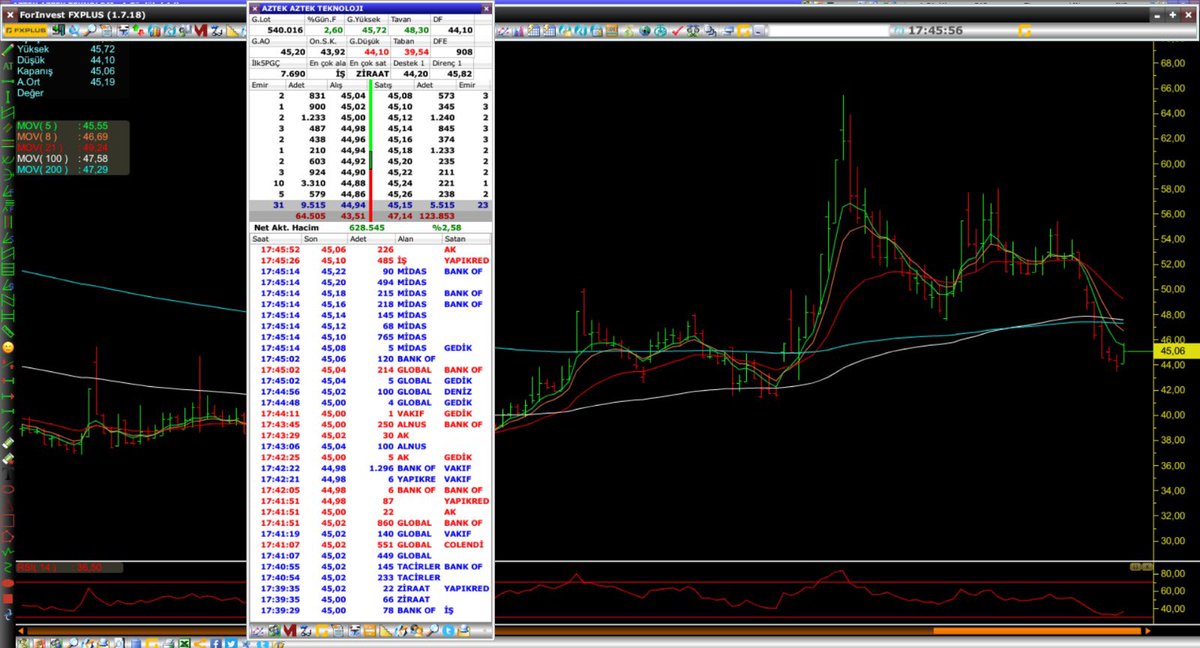1200x648 pixels.
Task: Click the Yüksek value 45,72 in the chart legend
Action: coord(102,48)
